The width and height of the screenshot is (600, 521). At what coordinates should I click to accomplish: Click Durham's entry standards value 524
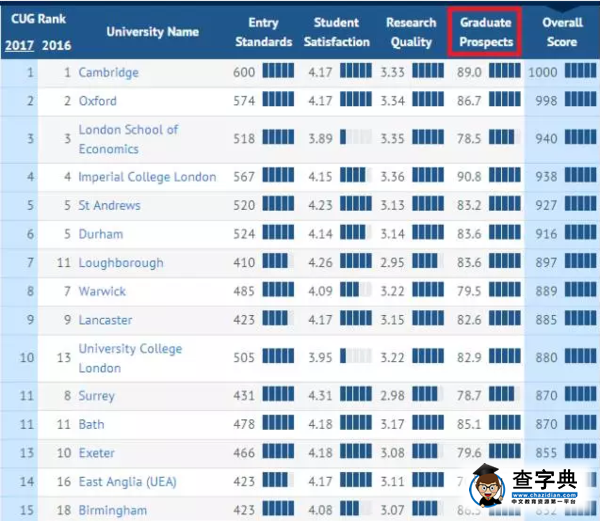pos(244,234)
